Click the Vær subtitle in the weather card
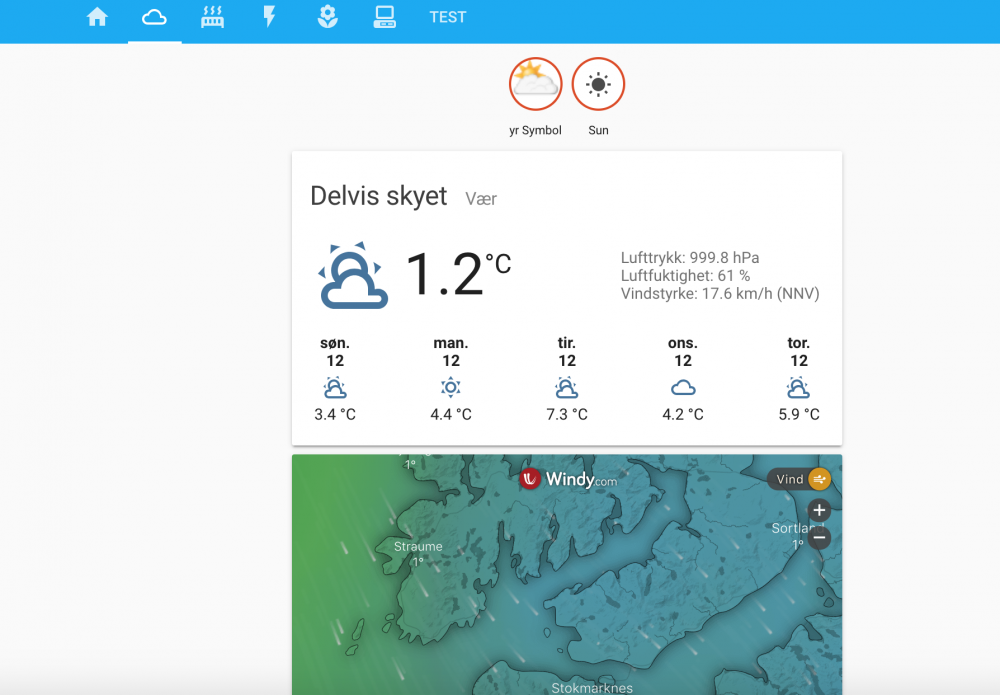Viewport: 1000px width, 695px height. pos(481,198)
